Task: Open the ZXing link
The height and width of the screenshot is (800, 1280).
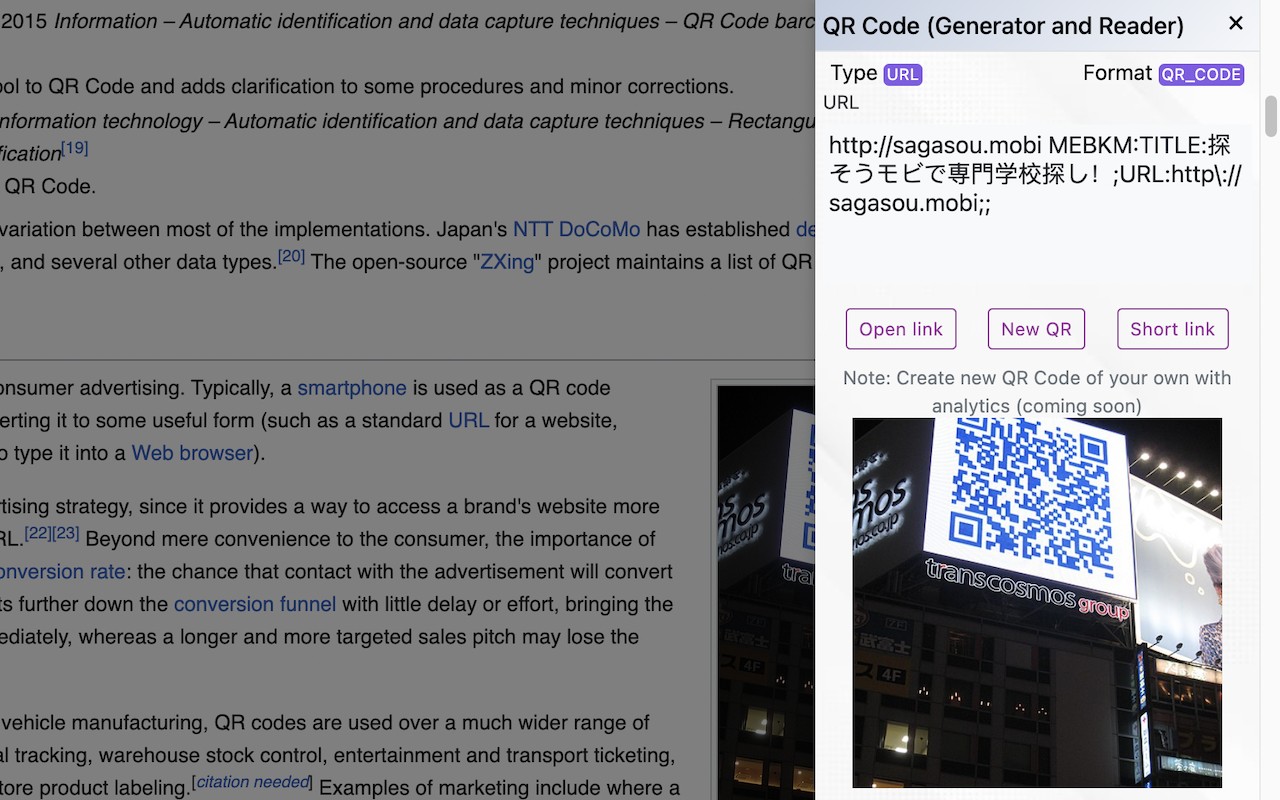Action: click(507, 262)
